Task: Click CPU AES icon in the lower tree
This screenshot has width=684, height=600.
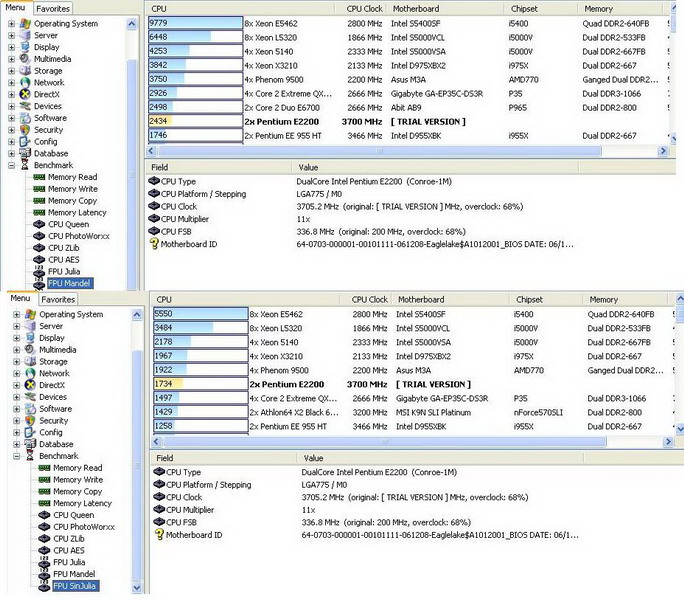Action: [x=44, y=550]
